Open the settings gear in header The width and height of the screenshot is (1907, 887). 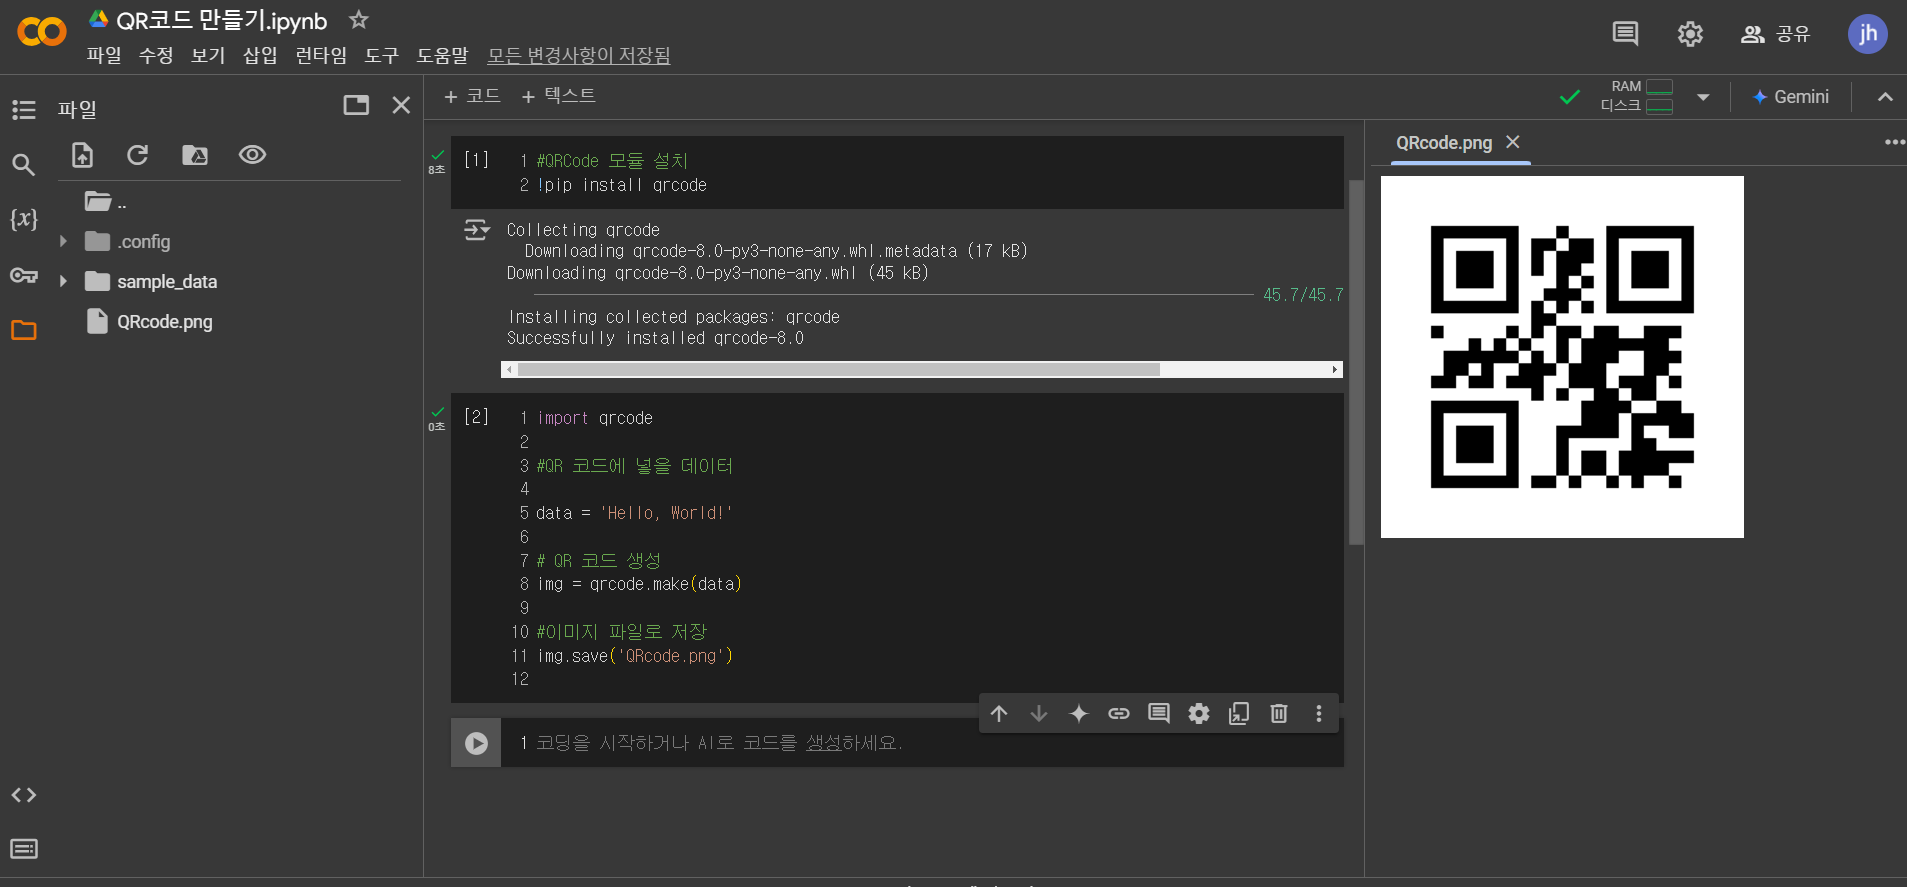click(1690, 34)
